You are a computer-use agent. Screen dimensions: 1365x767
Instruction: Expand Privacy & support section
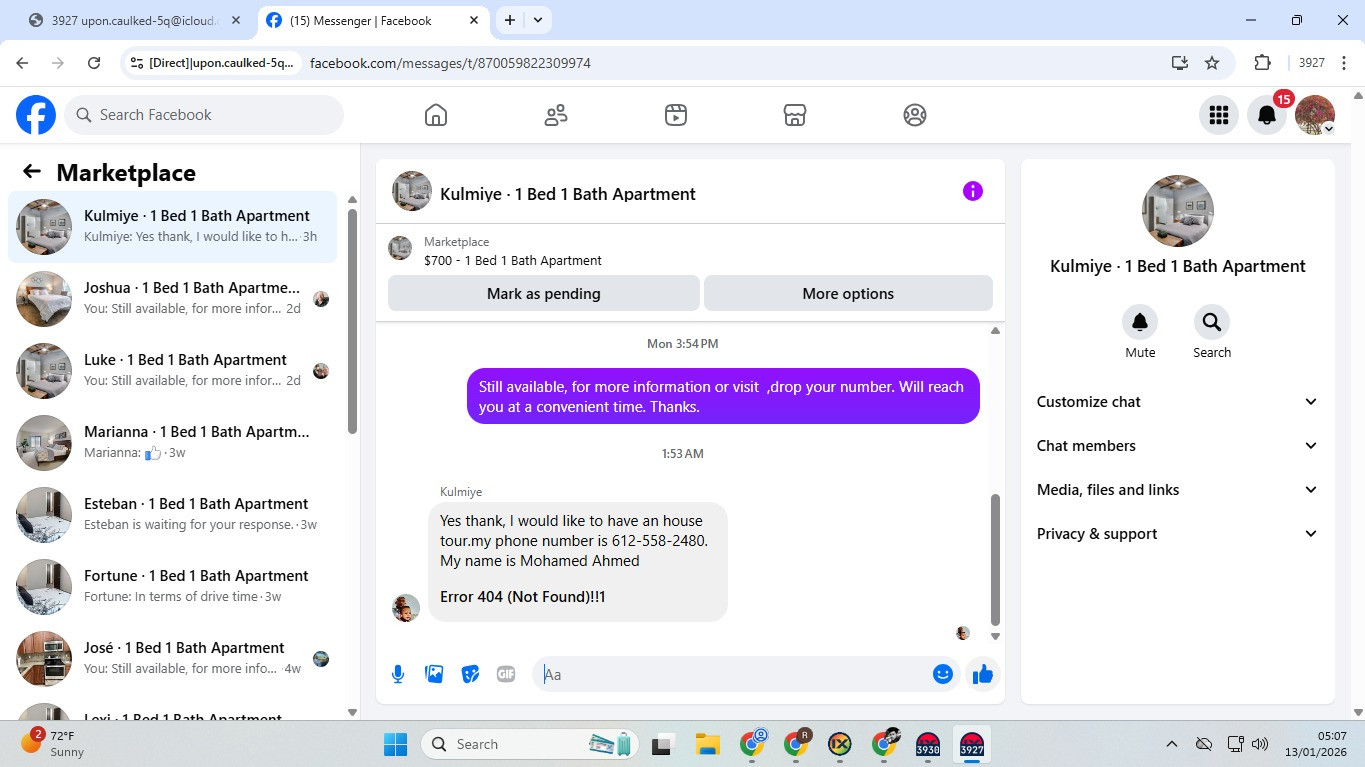1178,534
